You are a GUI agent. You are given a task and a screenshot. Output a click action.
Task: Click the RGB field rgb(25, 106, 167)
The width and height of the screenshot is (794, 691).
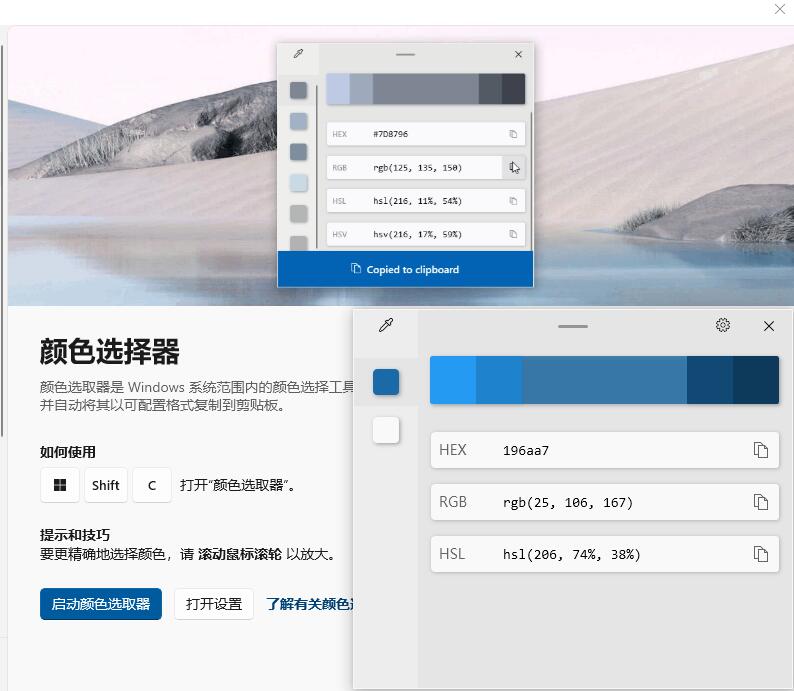point(605,502)
